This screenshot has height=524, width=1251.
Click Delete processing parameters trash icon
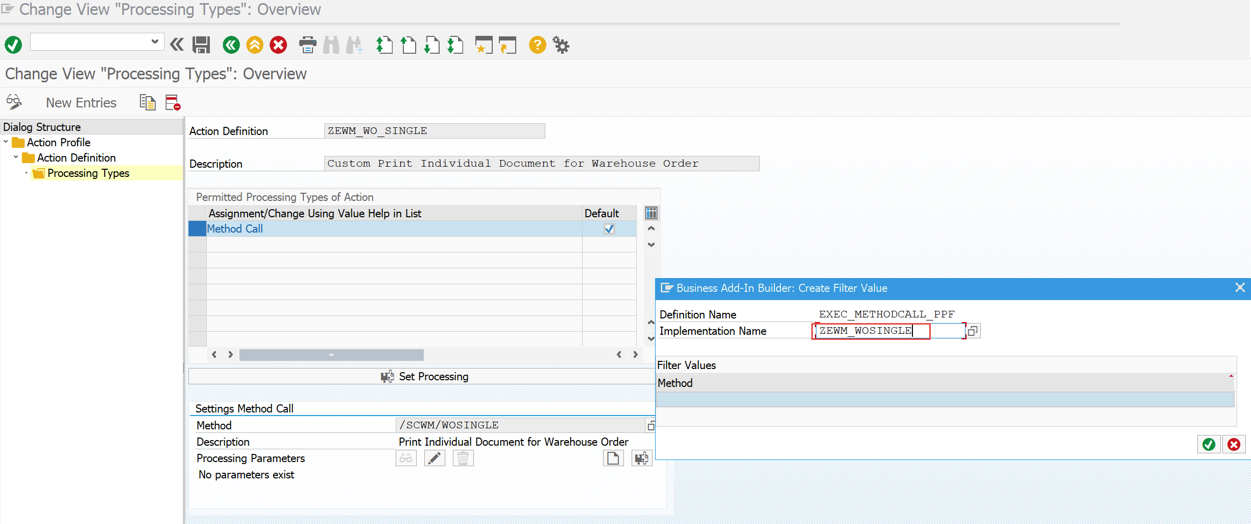coord(462,458)
